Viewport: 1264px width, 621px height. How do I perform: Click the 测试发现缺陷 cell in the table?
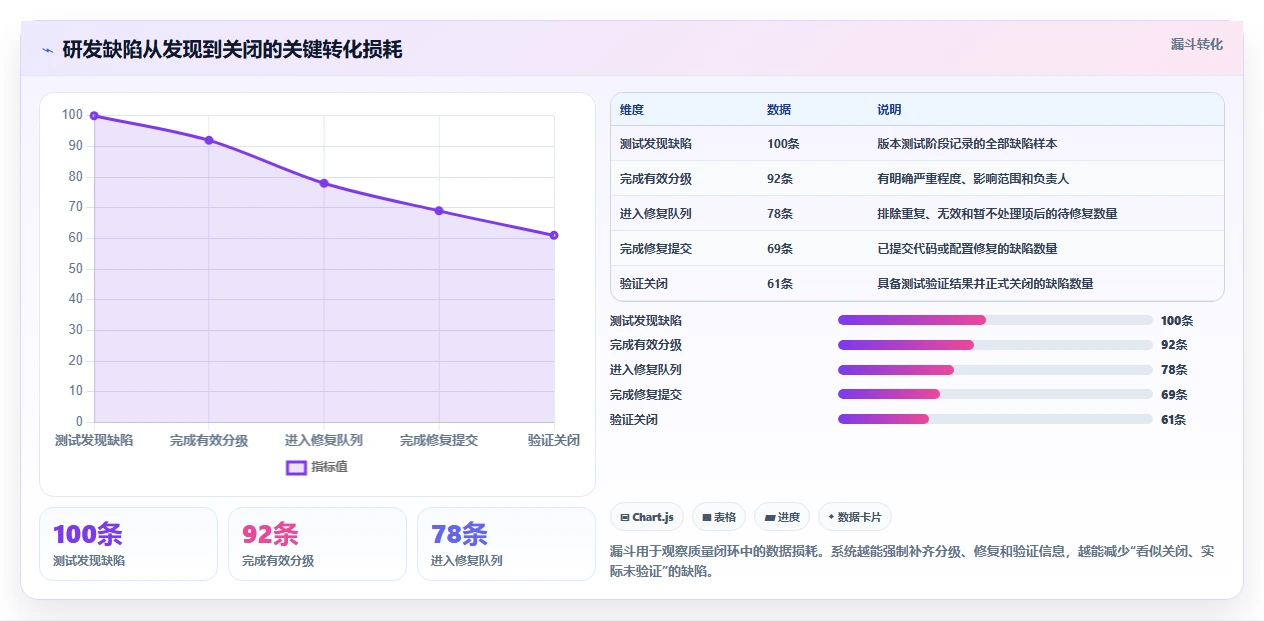[656, 144]
